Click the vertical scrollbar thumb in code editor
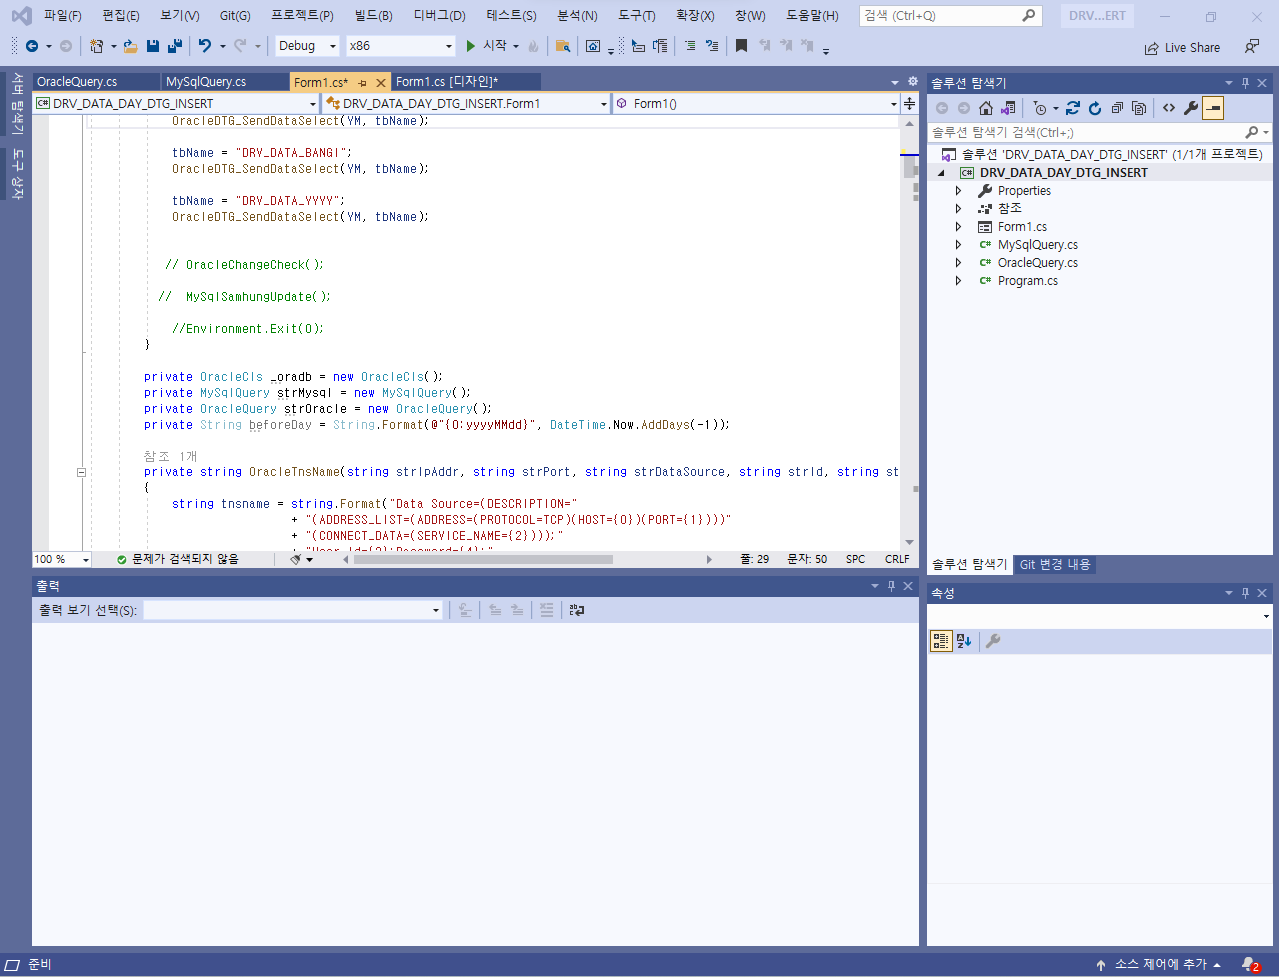1279x977 pixels. tap(909, 166)
